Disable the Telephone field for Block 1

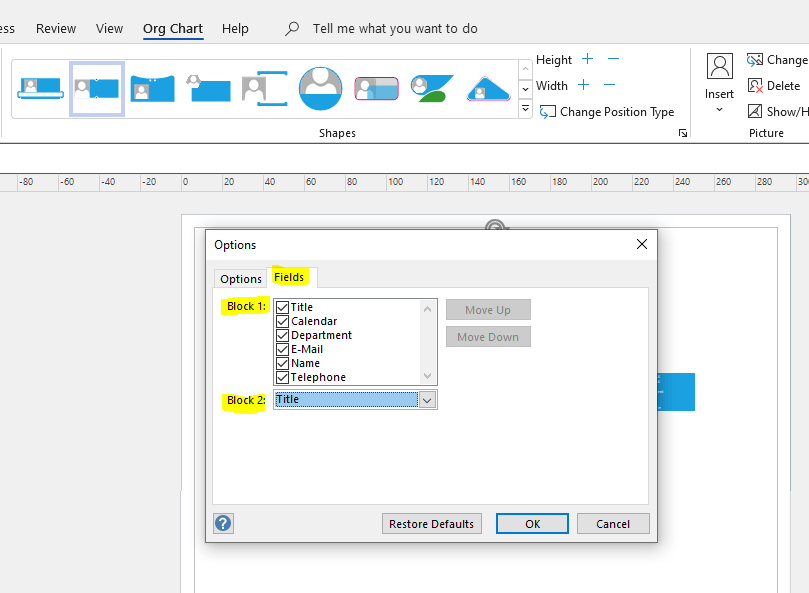(281, 377)
